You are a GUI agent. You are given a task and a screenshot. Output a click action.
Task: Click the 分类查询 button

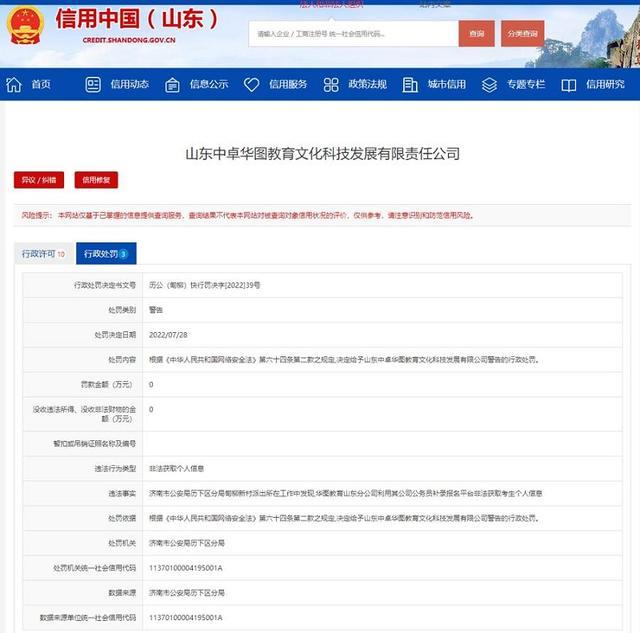click(522, 33)
